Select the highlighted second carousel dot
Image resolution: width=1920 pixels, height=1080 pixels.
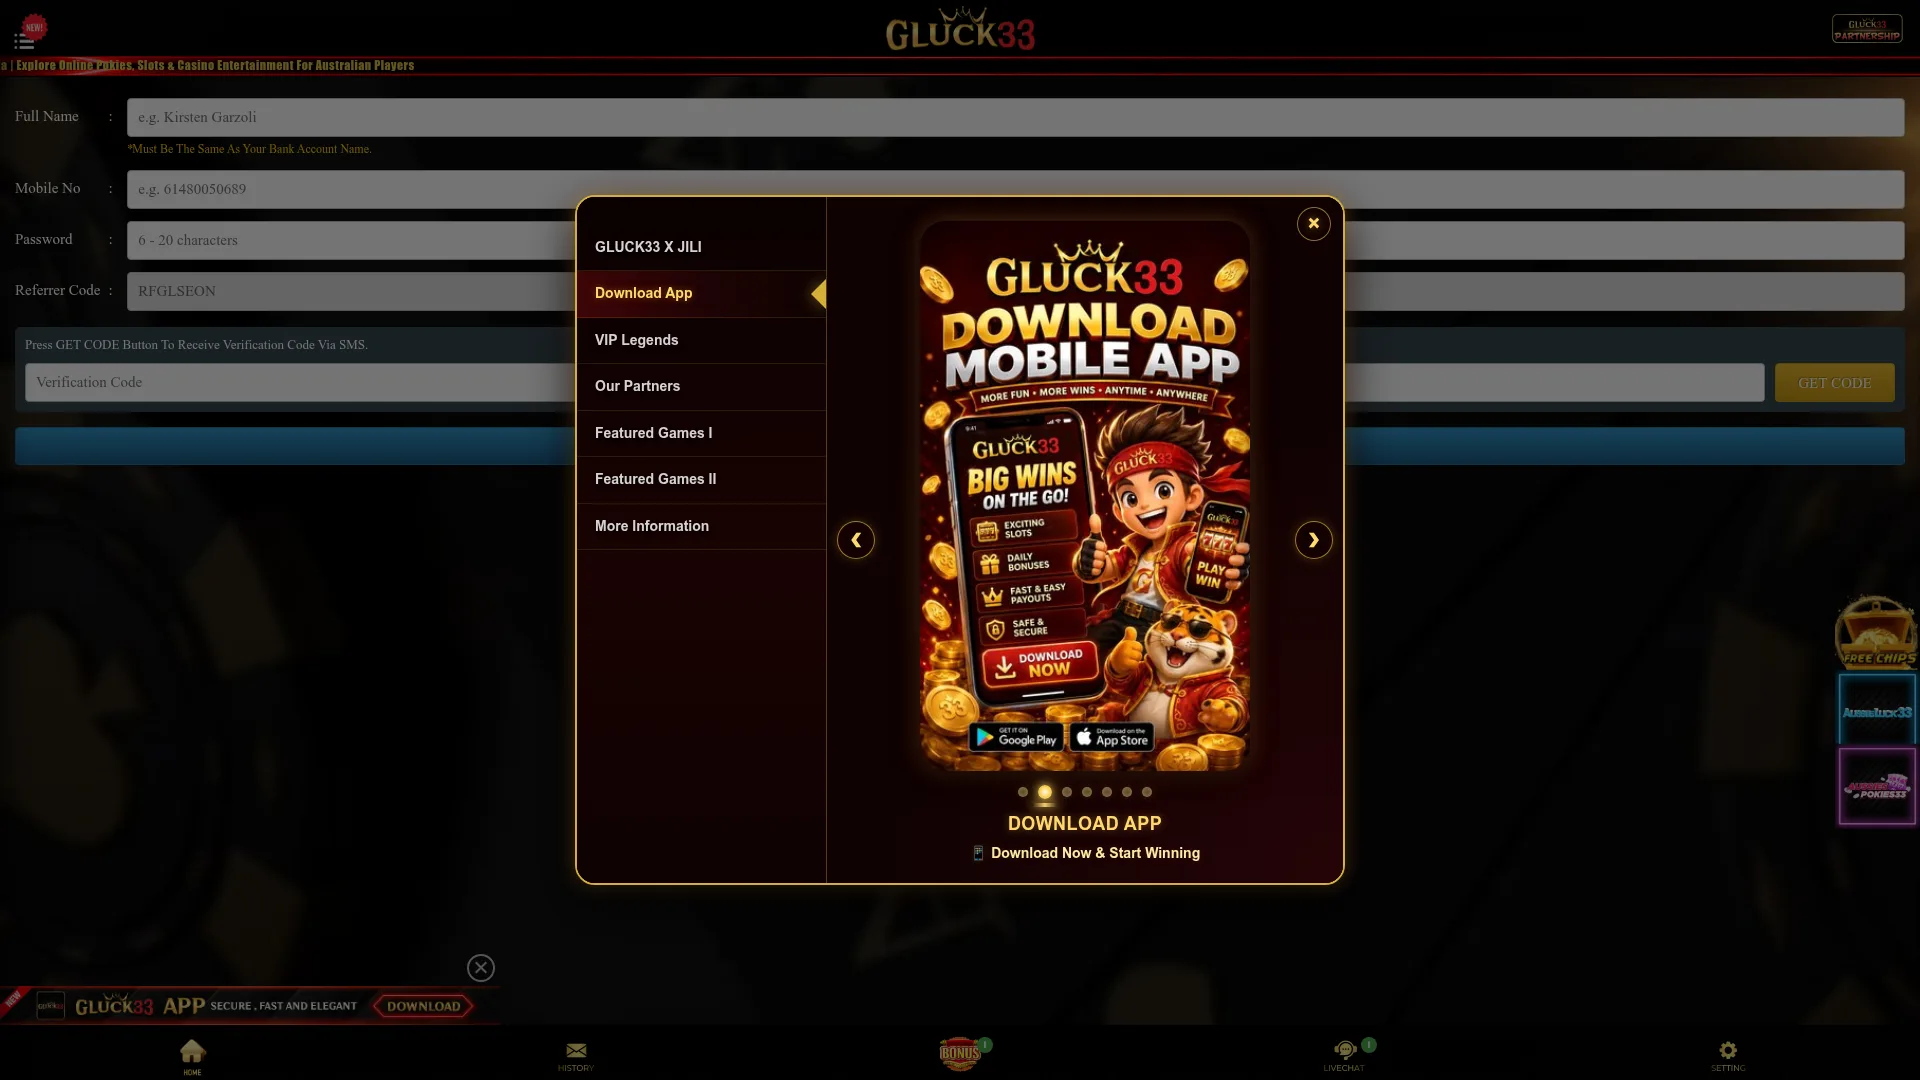1045,792
